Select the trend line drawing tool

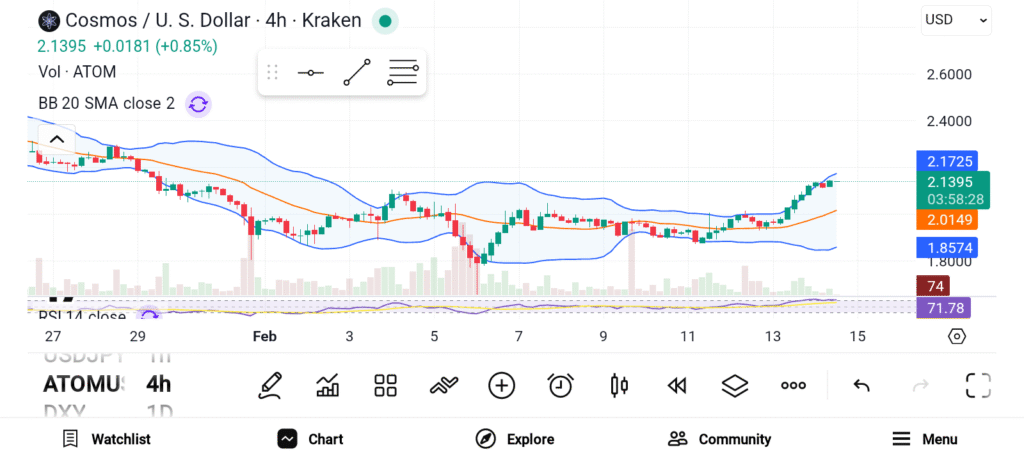(357, 73)
